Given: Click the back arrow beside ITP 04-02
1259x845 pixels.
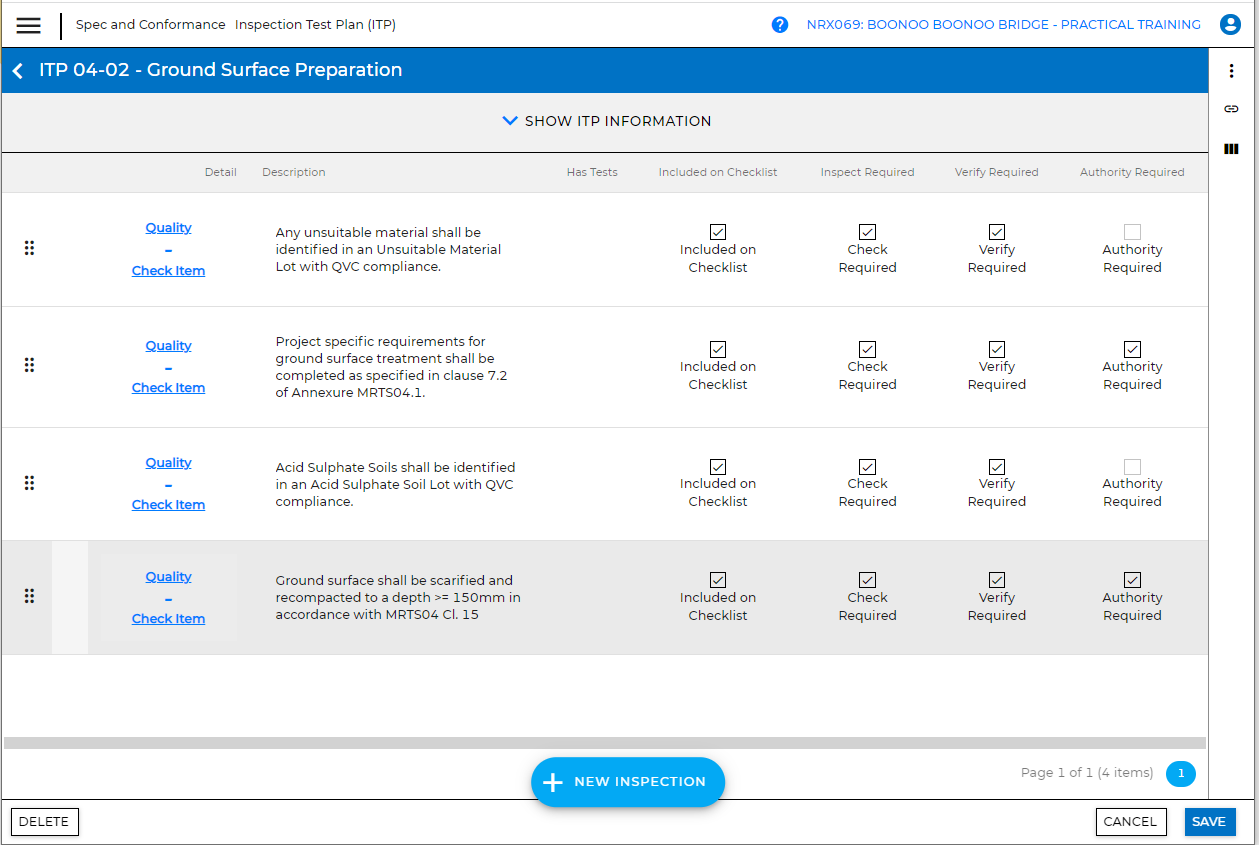Looking at the screenshot, I should coord(17,70).
